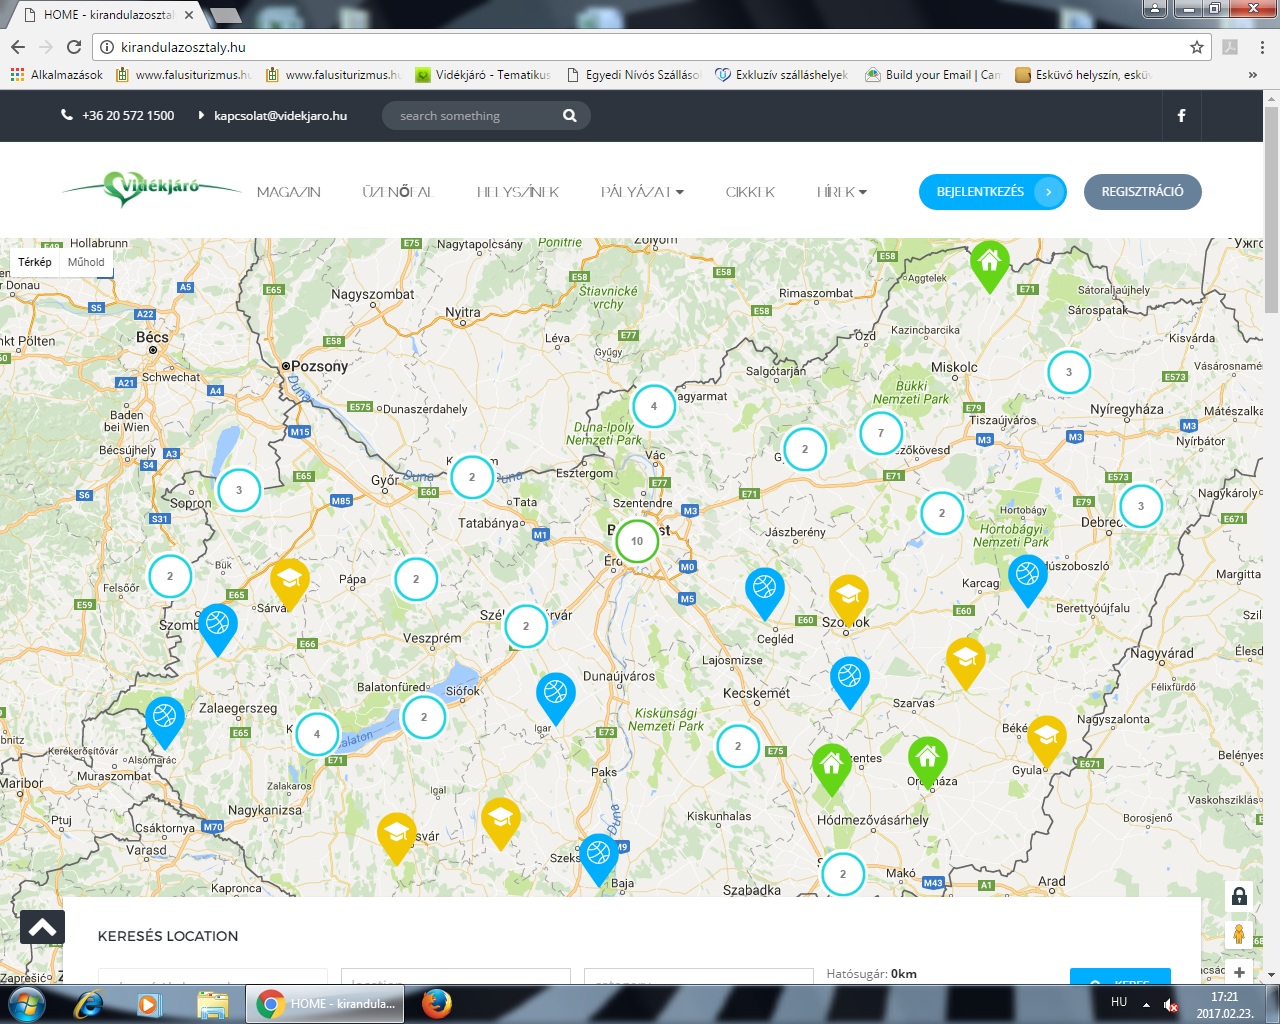
Task: Toggle the map lock icon
Action: [1239, 896]
